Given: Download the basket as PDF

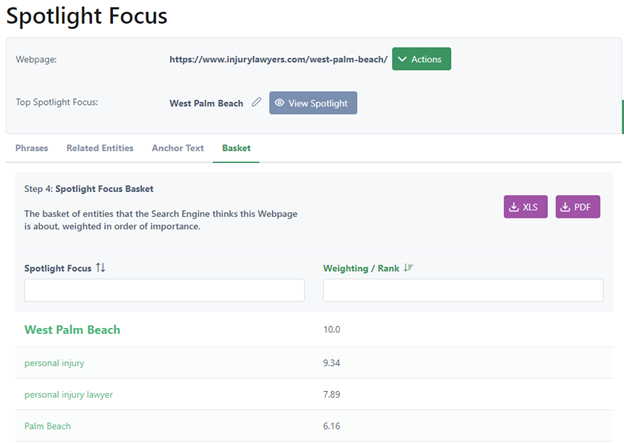Looking at the screenshot, I should coord(577,207).
